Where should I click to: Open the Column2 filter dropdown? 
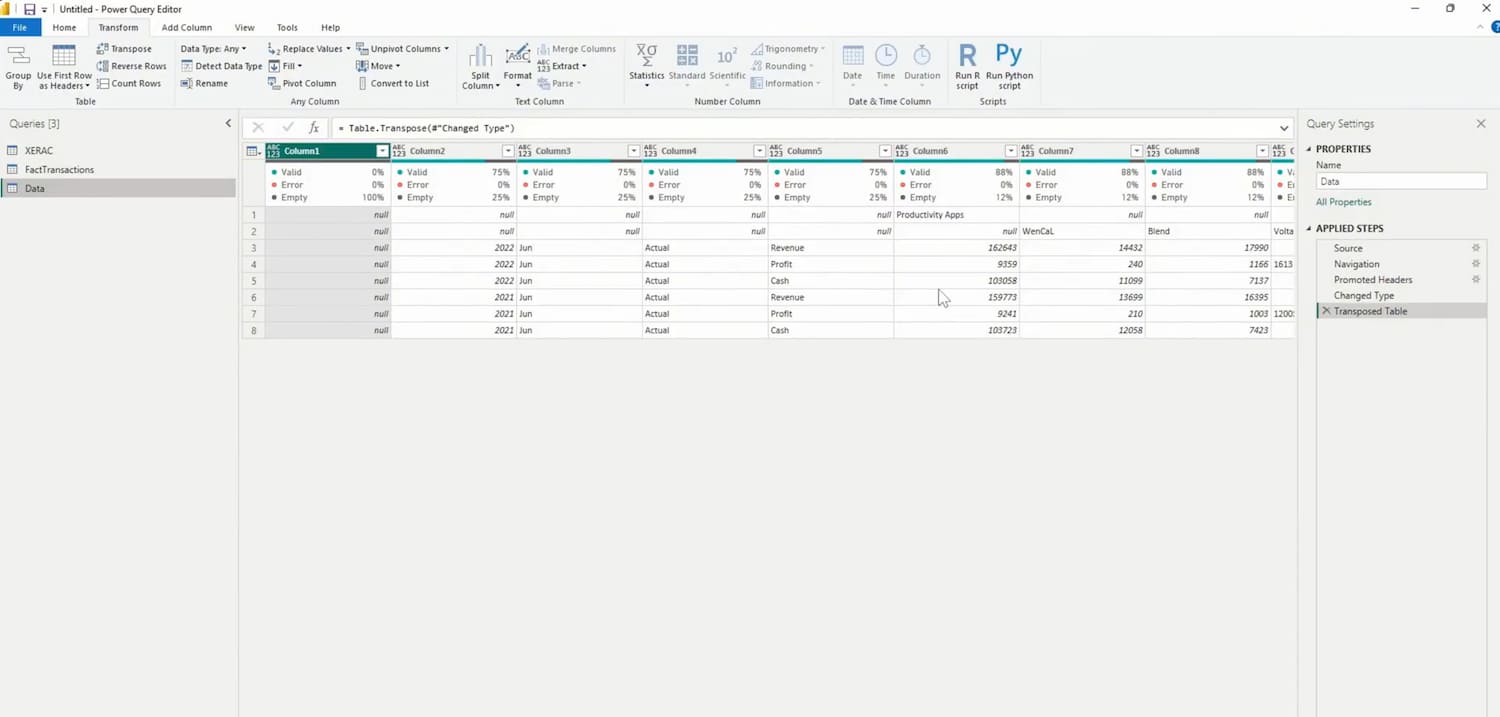click(508, 151)
